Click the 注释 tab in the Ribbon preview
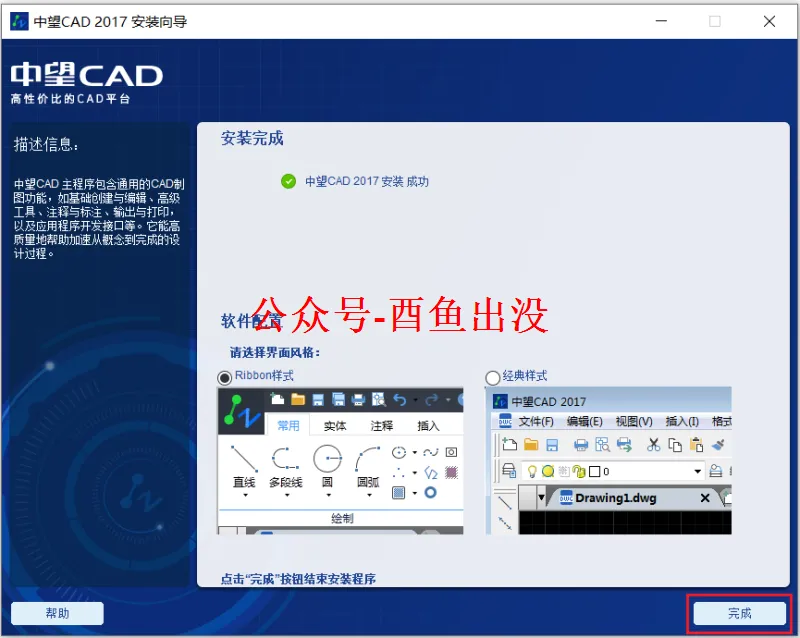 (x=382, y=426)
